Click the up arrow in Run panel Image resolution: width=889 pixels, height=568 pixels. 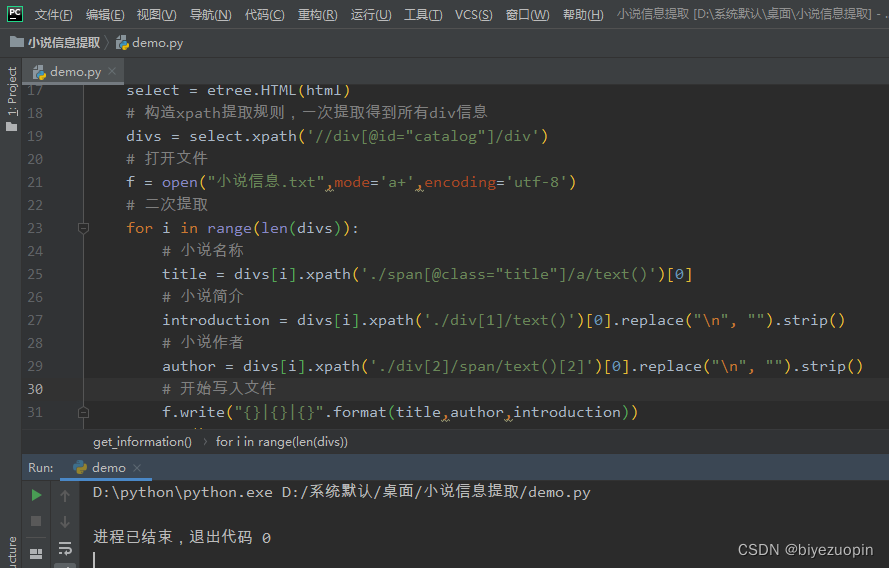(65, 496)
